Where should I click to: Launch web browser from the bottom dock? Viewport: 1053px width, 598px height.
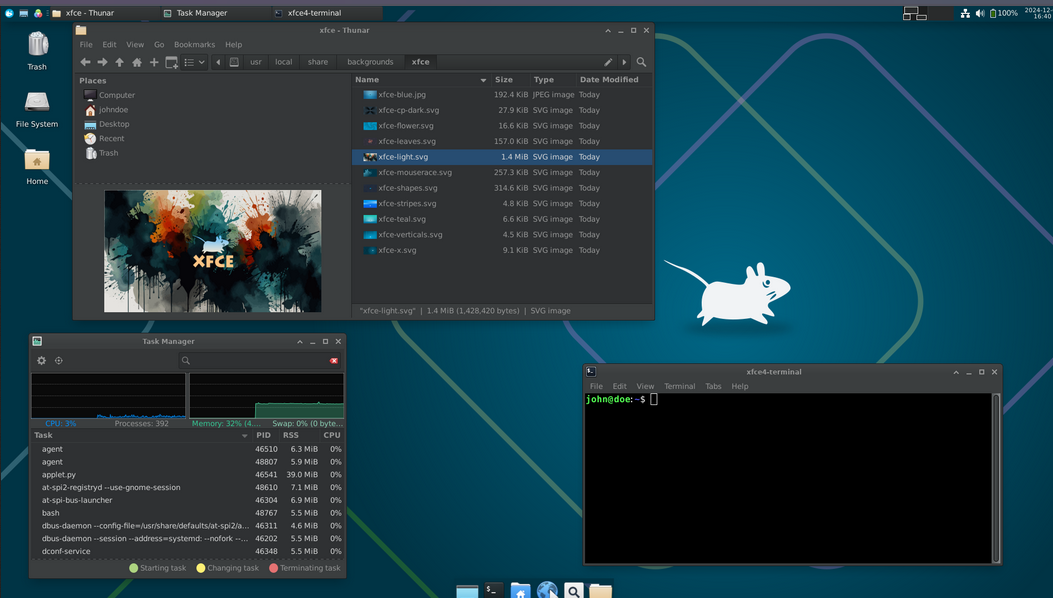[x=547, y=590]
